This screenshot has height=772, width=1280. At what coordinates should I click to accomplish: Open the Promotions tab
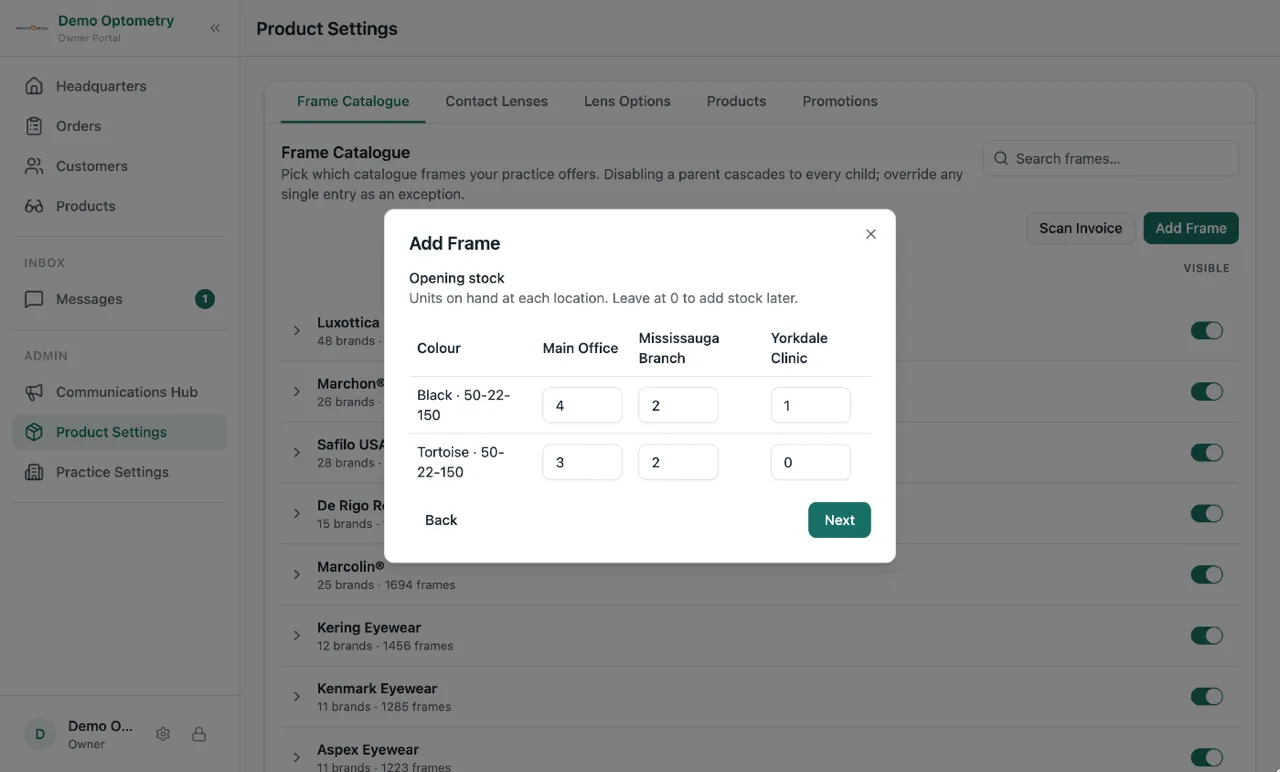click(x=840, y=101)
